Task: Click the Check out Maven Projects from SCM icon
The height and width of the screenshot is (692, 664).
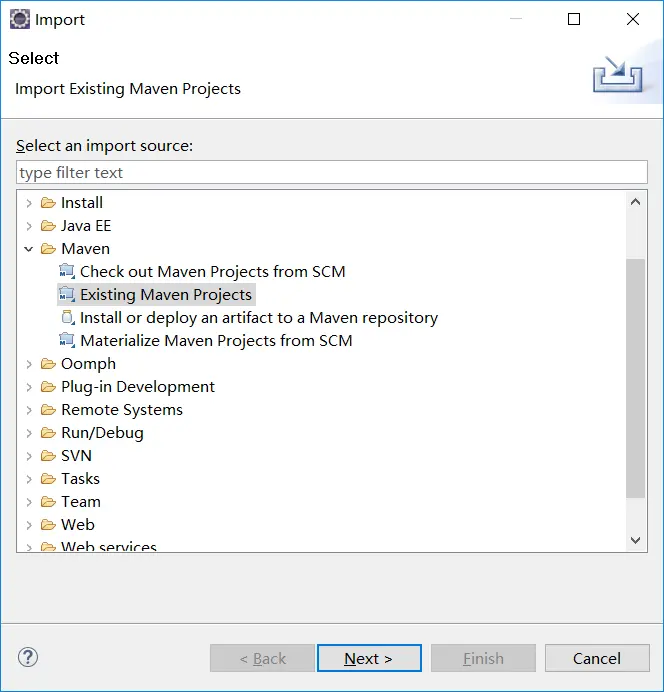Action: [67, 271]
